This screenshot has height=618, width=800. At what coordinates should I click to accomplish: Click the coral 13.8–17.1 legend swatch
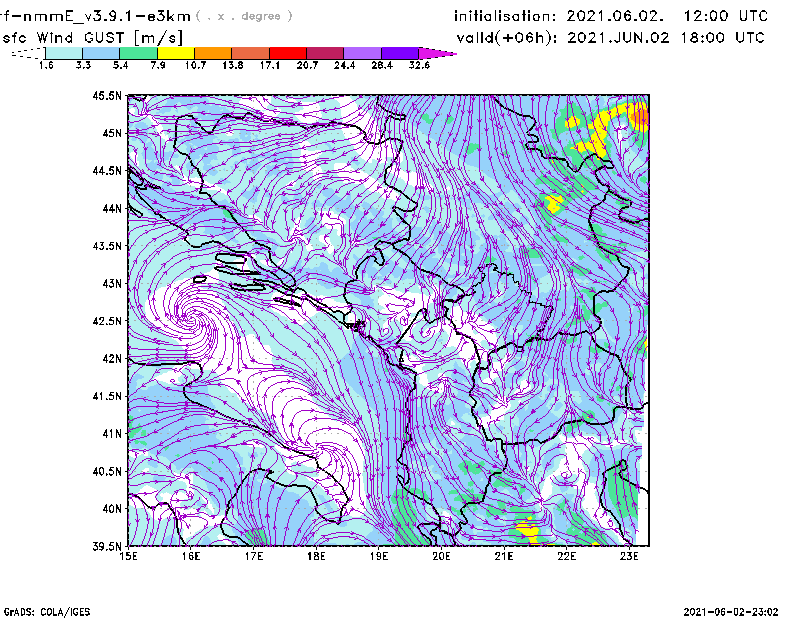[251, 53]
